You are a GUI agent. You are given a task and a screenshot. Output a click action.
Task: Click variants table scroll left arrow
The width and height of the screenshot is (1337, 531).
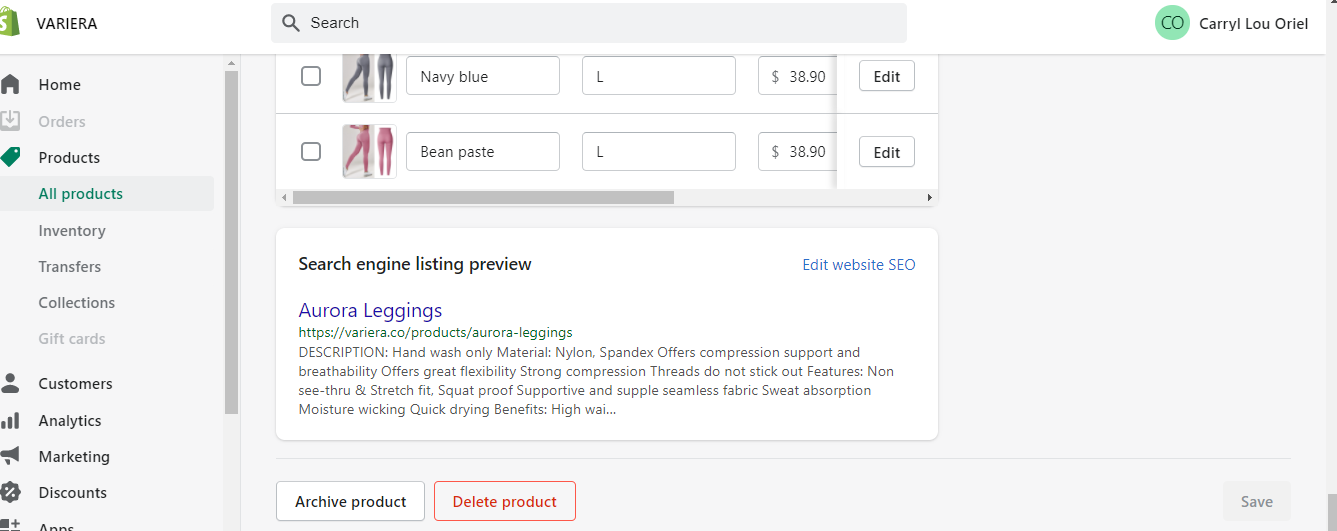coord(284,197)
